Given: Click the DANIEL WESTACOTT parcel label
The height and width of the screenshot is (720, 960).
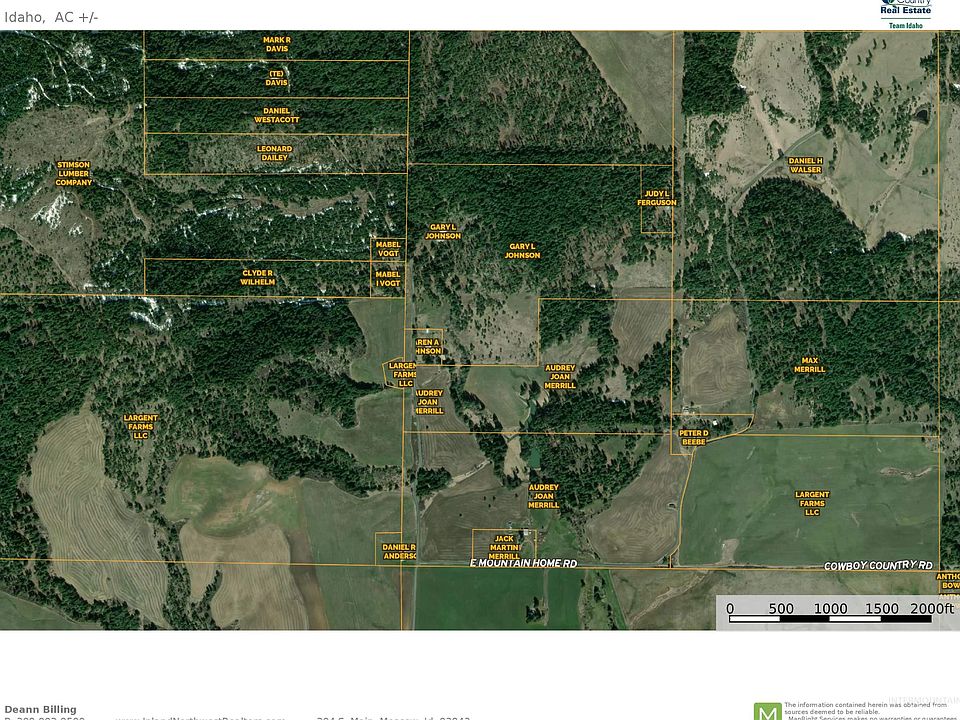Looking at the screenshot, I should [277, 115].
